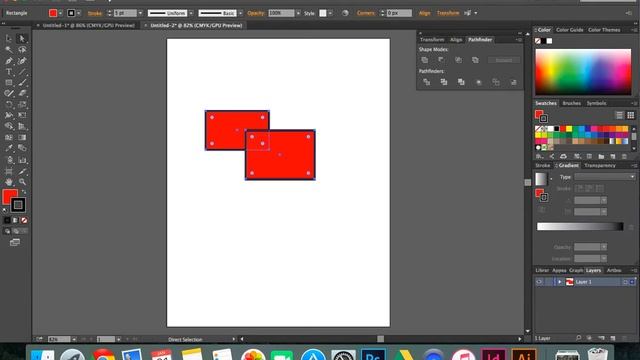Viewport: 640px width, 360px height.
Task: Set paint mode to Gradient in toolbox
Action: 16,220
